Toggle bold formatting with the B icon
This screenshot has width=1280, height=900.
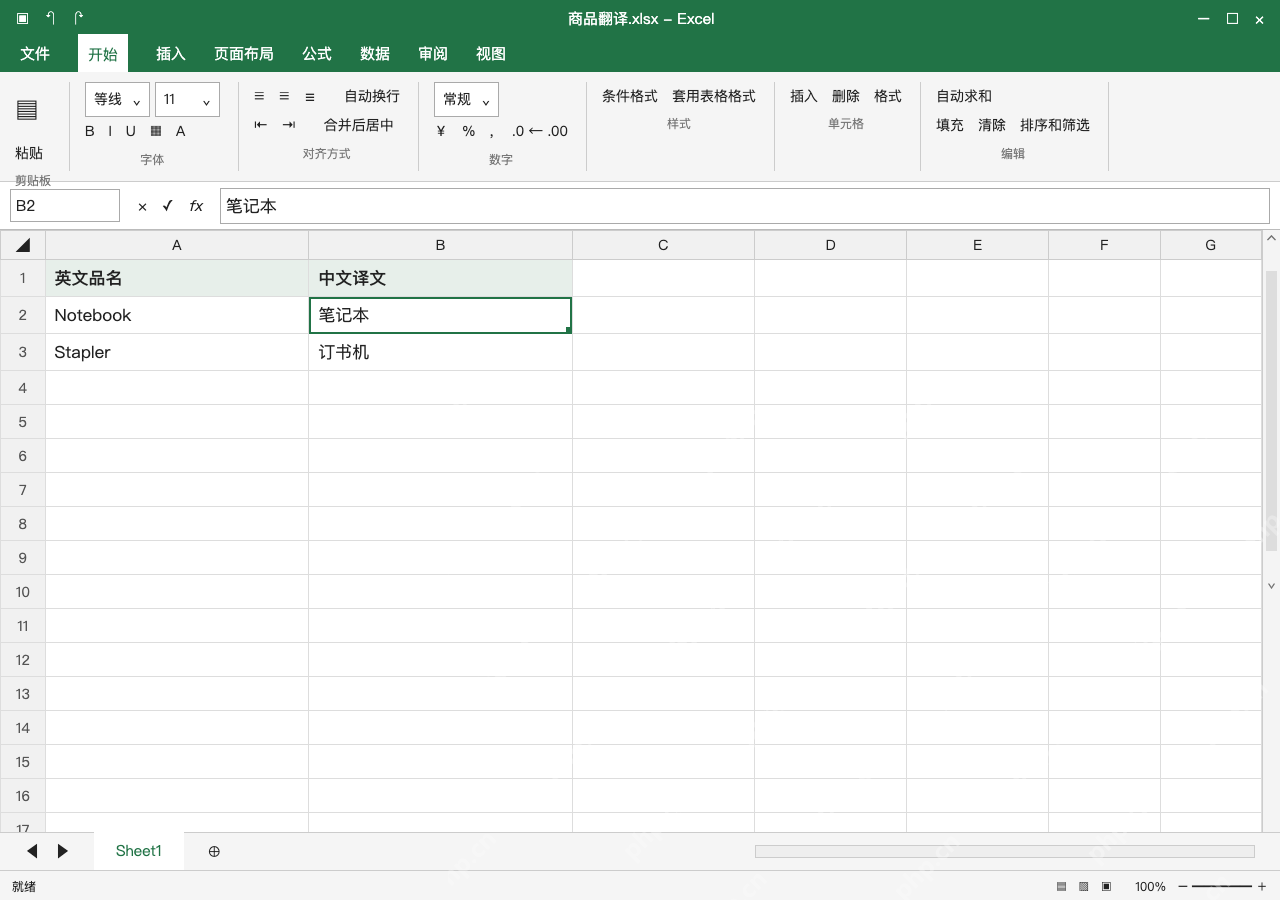pyautogui.click(x=90, y=131)
